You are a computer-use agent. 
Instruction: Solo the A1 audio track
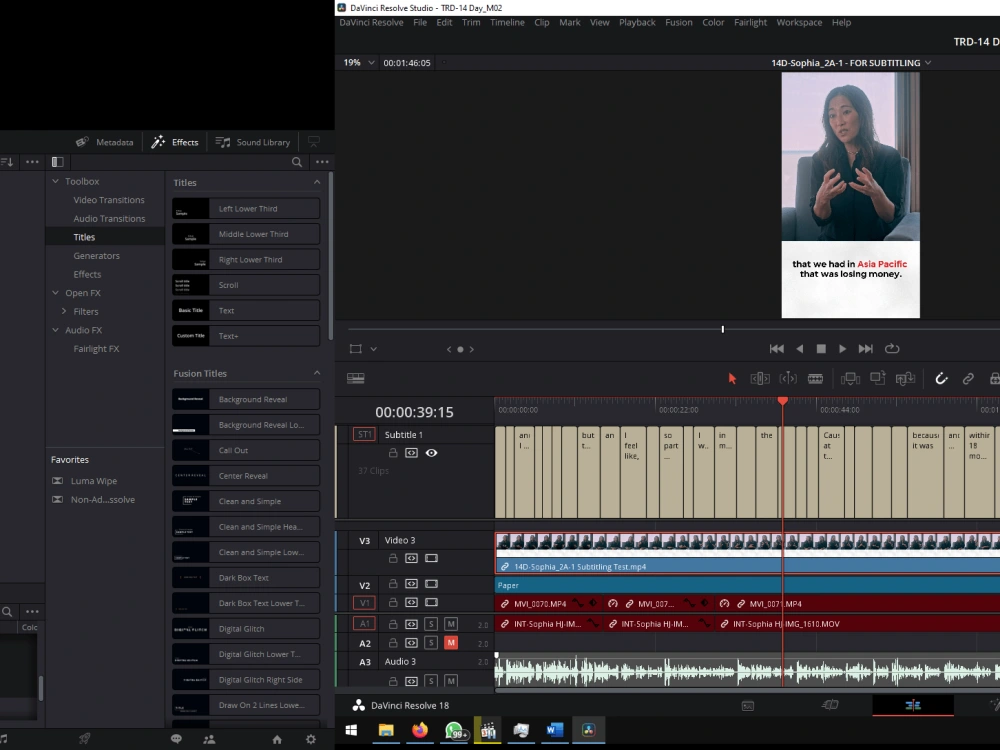pyautogui.click(x=431, y=624)
